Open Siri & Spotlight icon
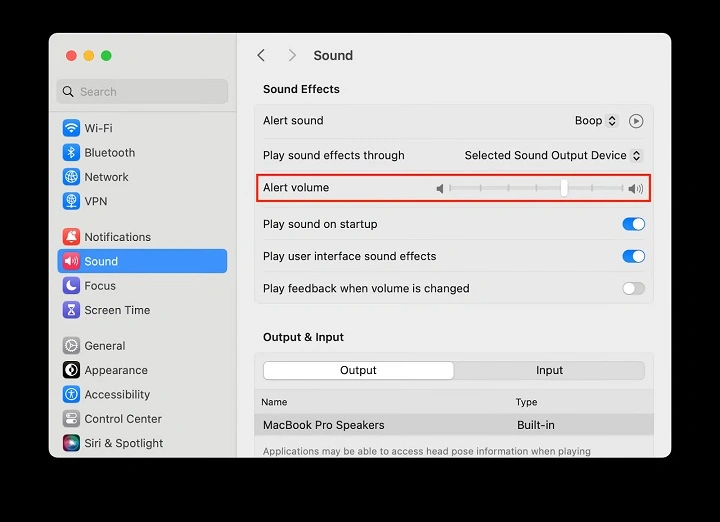 coord(71,443)
